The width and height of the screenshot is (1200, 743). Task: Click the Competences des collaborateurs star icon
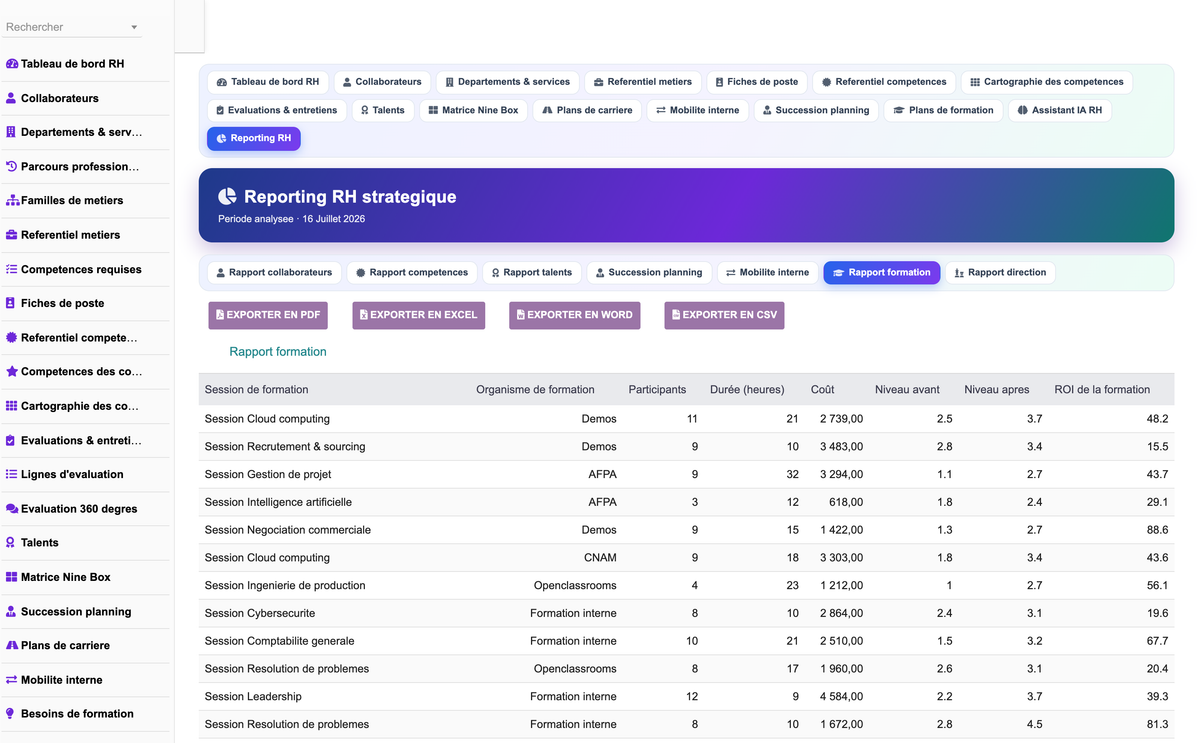click(12, 371)
